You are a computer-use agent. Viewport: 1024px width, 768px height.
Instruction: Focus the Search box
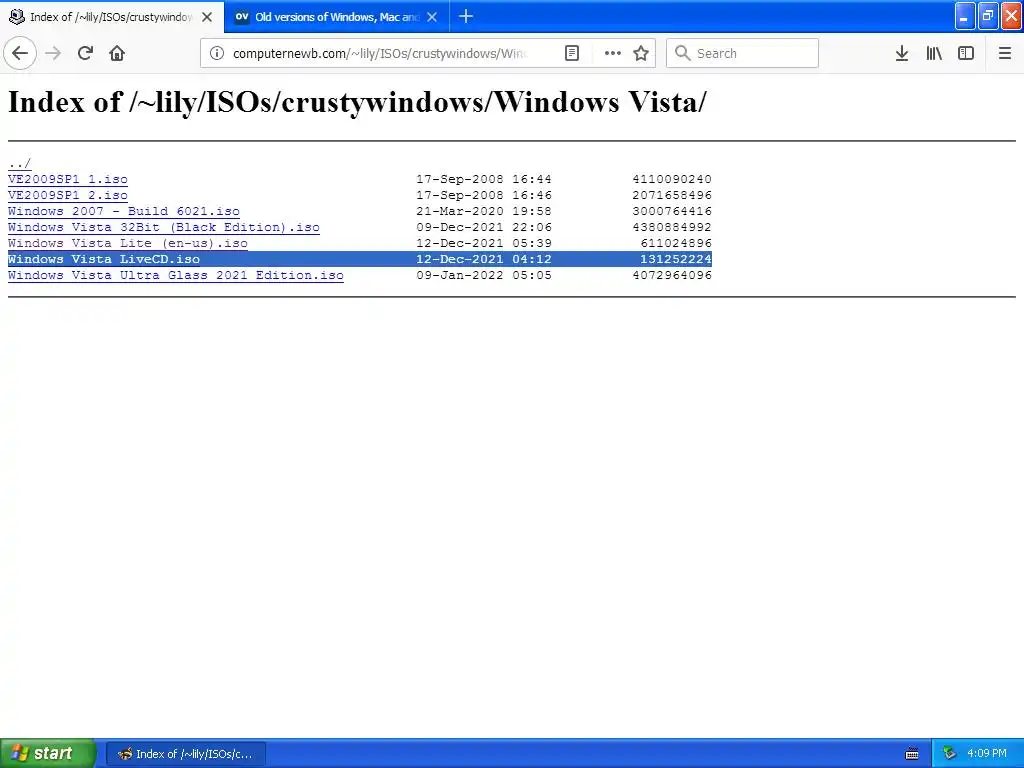pyautogui.click(x=743, y=54)
